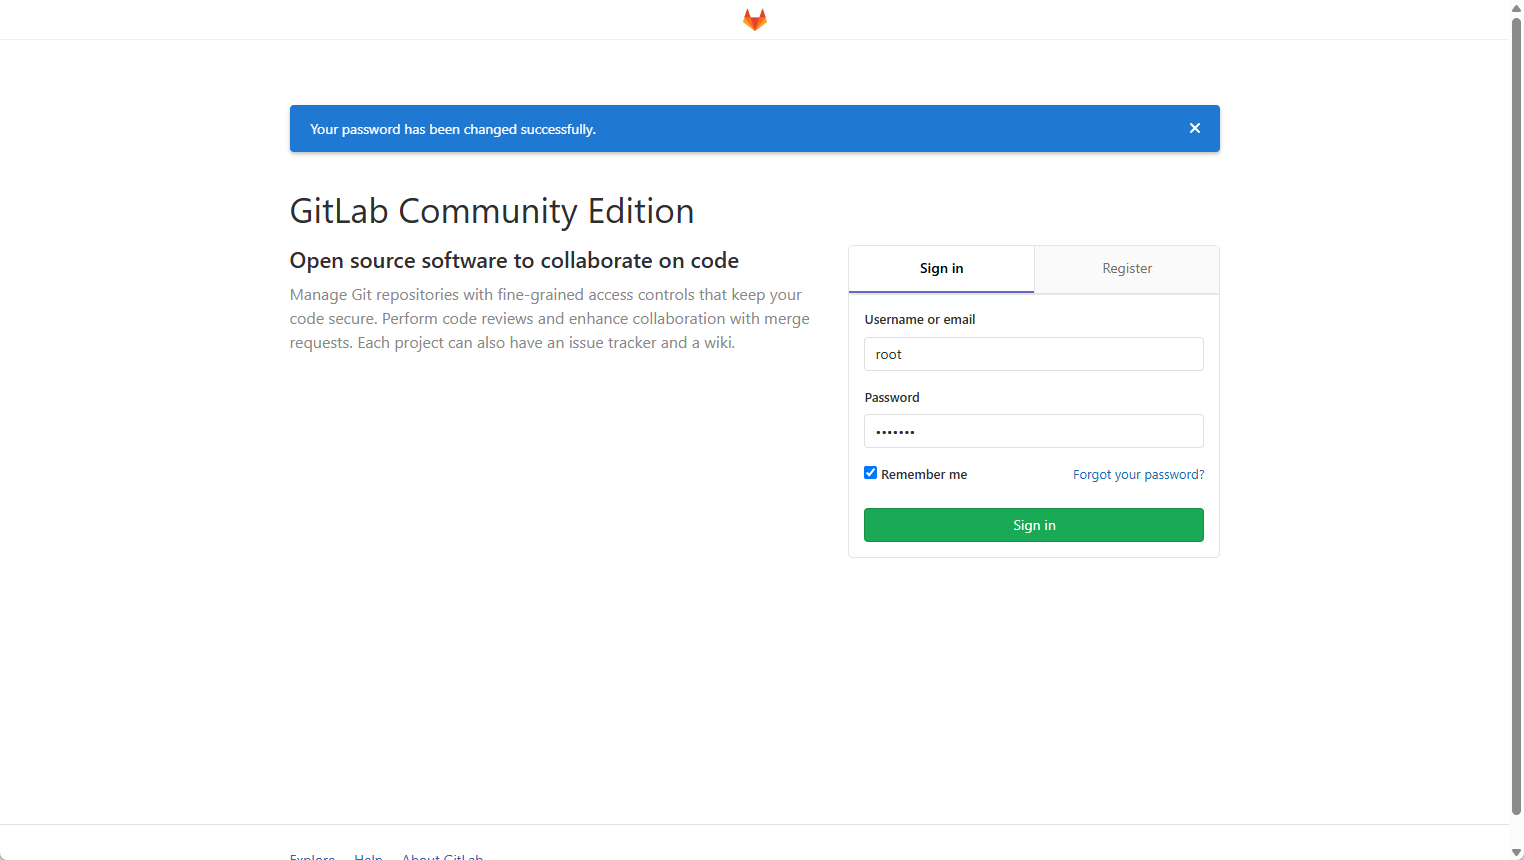
Task: Focus the Password field
Action: coord(1034,431)
